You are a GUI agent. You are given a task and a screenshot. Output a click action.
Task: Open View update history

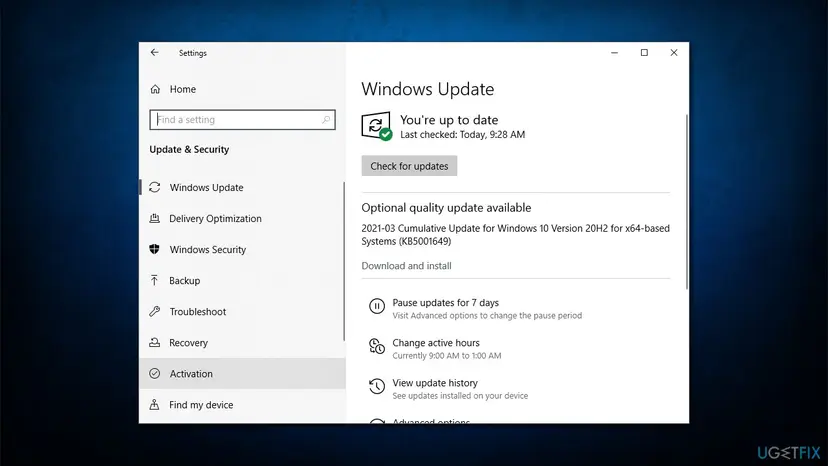click(435, 383)
